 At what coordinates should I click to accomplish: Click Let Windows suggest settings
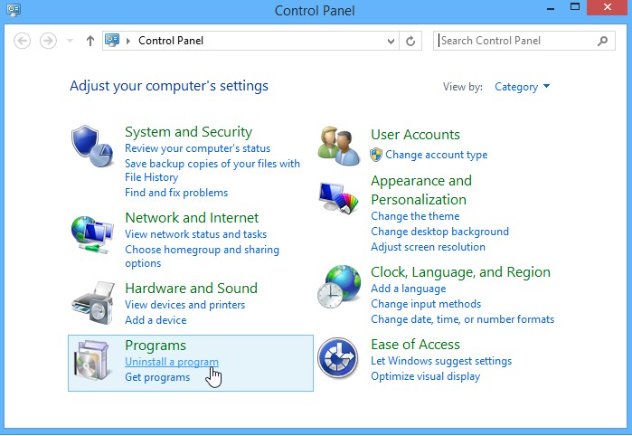[x=441, y=361]
